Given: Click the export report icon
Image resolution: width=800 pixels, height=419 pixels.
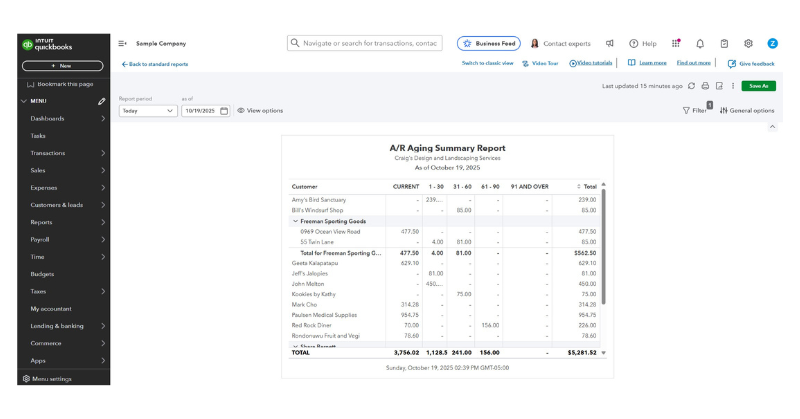Looking at the screenshot, I should (719, 86).
